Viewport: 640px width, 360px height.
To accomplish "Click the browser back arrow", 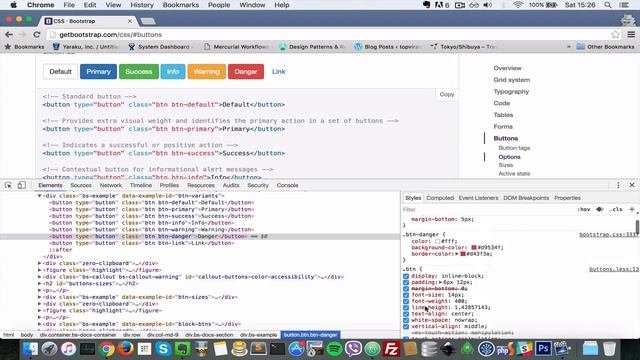I will (9, 35).
